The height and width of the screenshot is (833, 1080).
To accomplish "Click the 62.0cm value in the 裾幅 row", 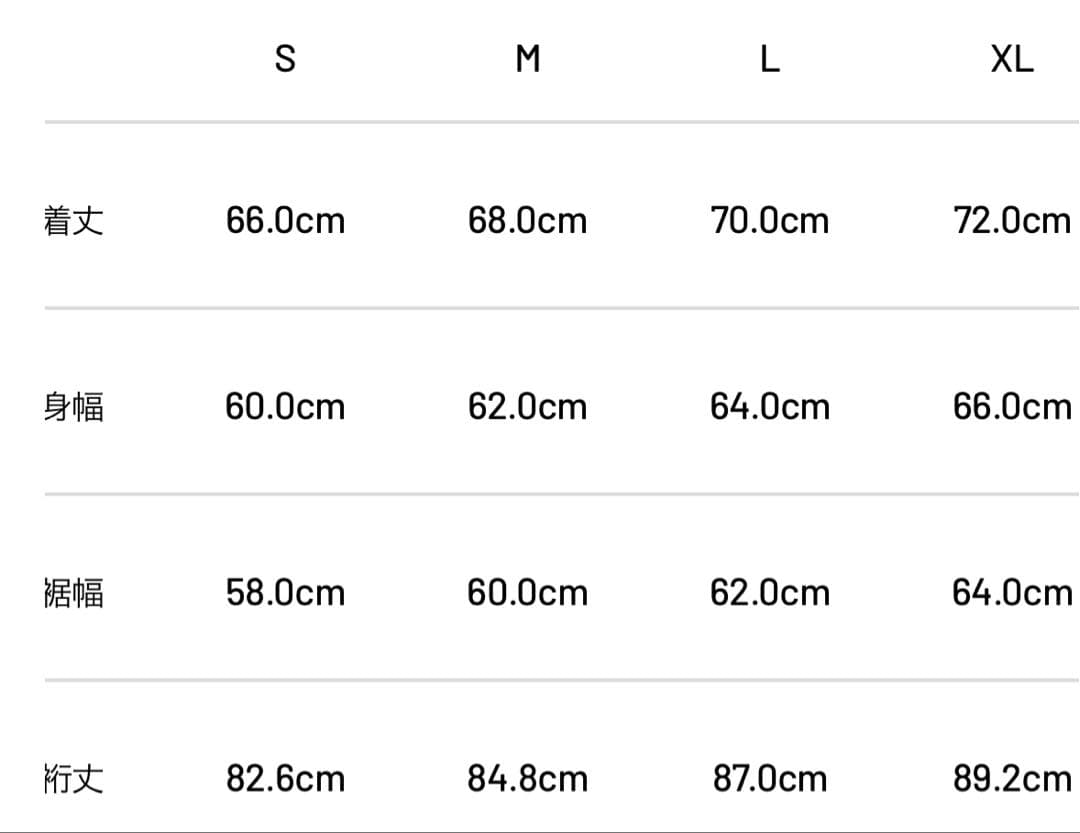I will pyautogui.click(x=770, y=593).
